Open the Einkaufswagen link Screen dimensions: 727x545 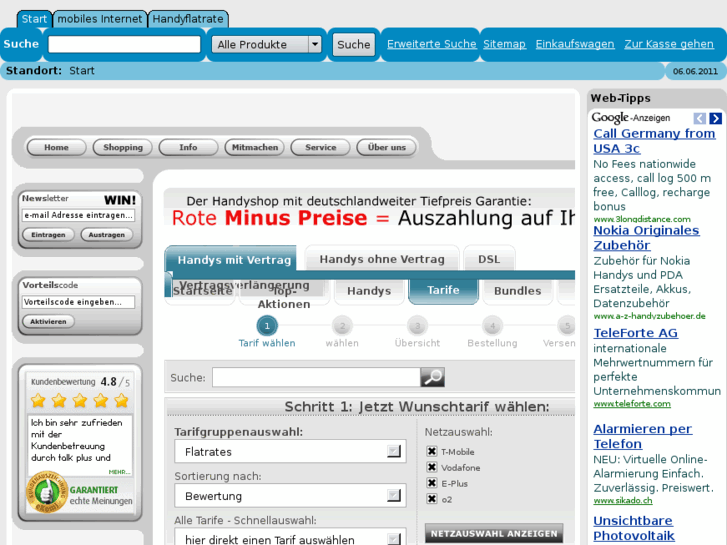[575, 44]
